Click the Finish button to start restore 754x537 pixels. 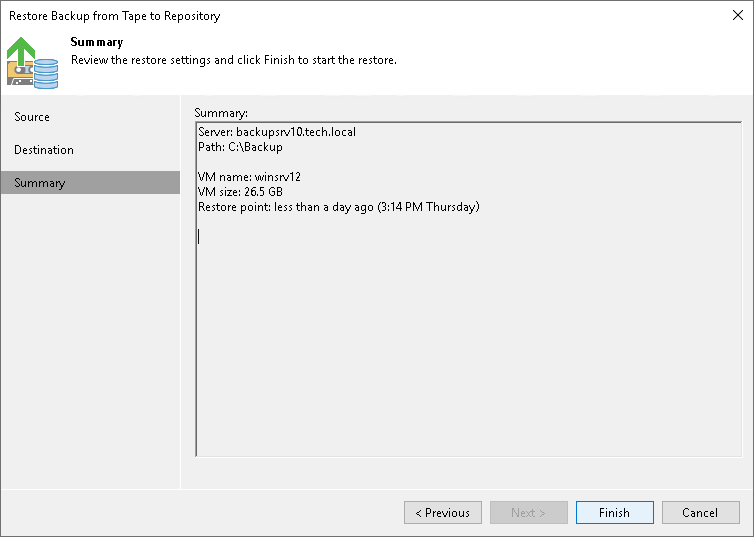coord(614,512)
